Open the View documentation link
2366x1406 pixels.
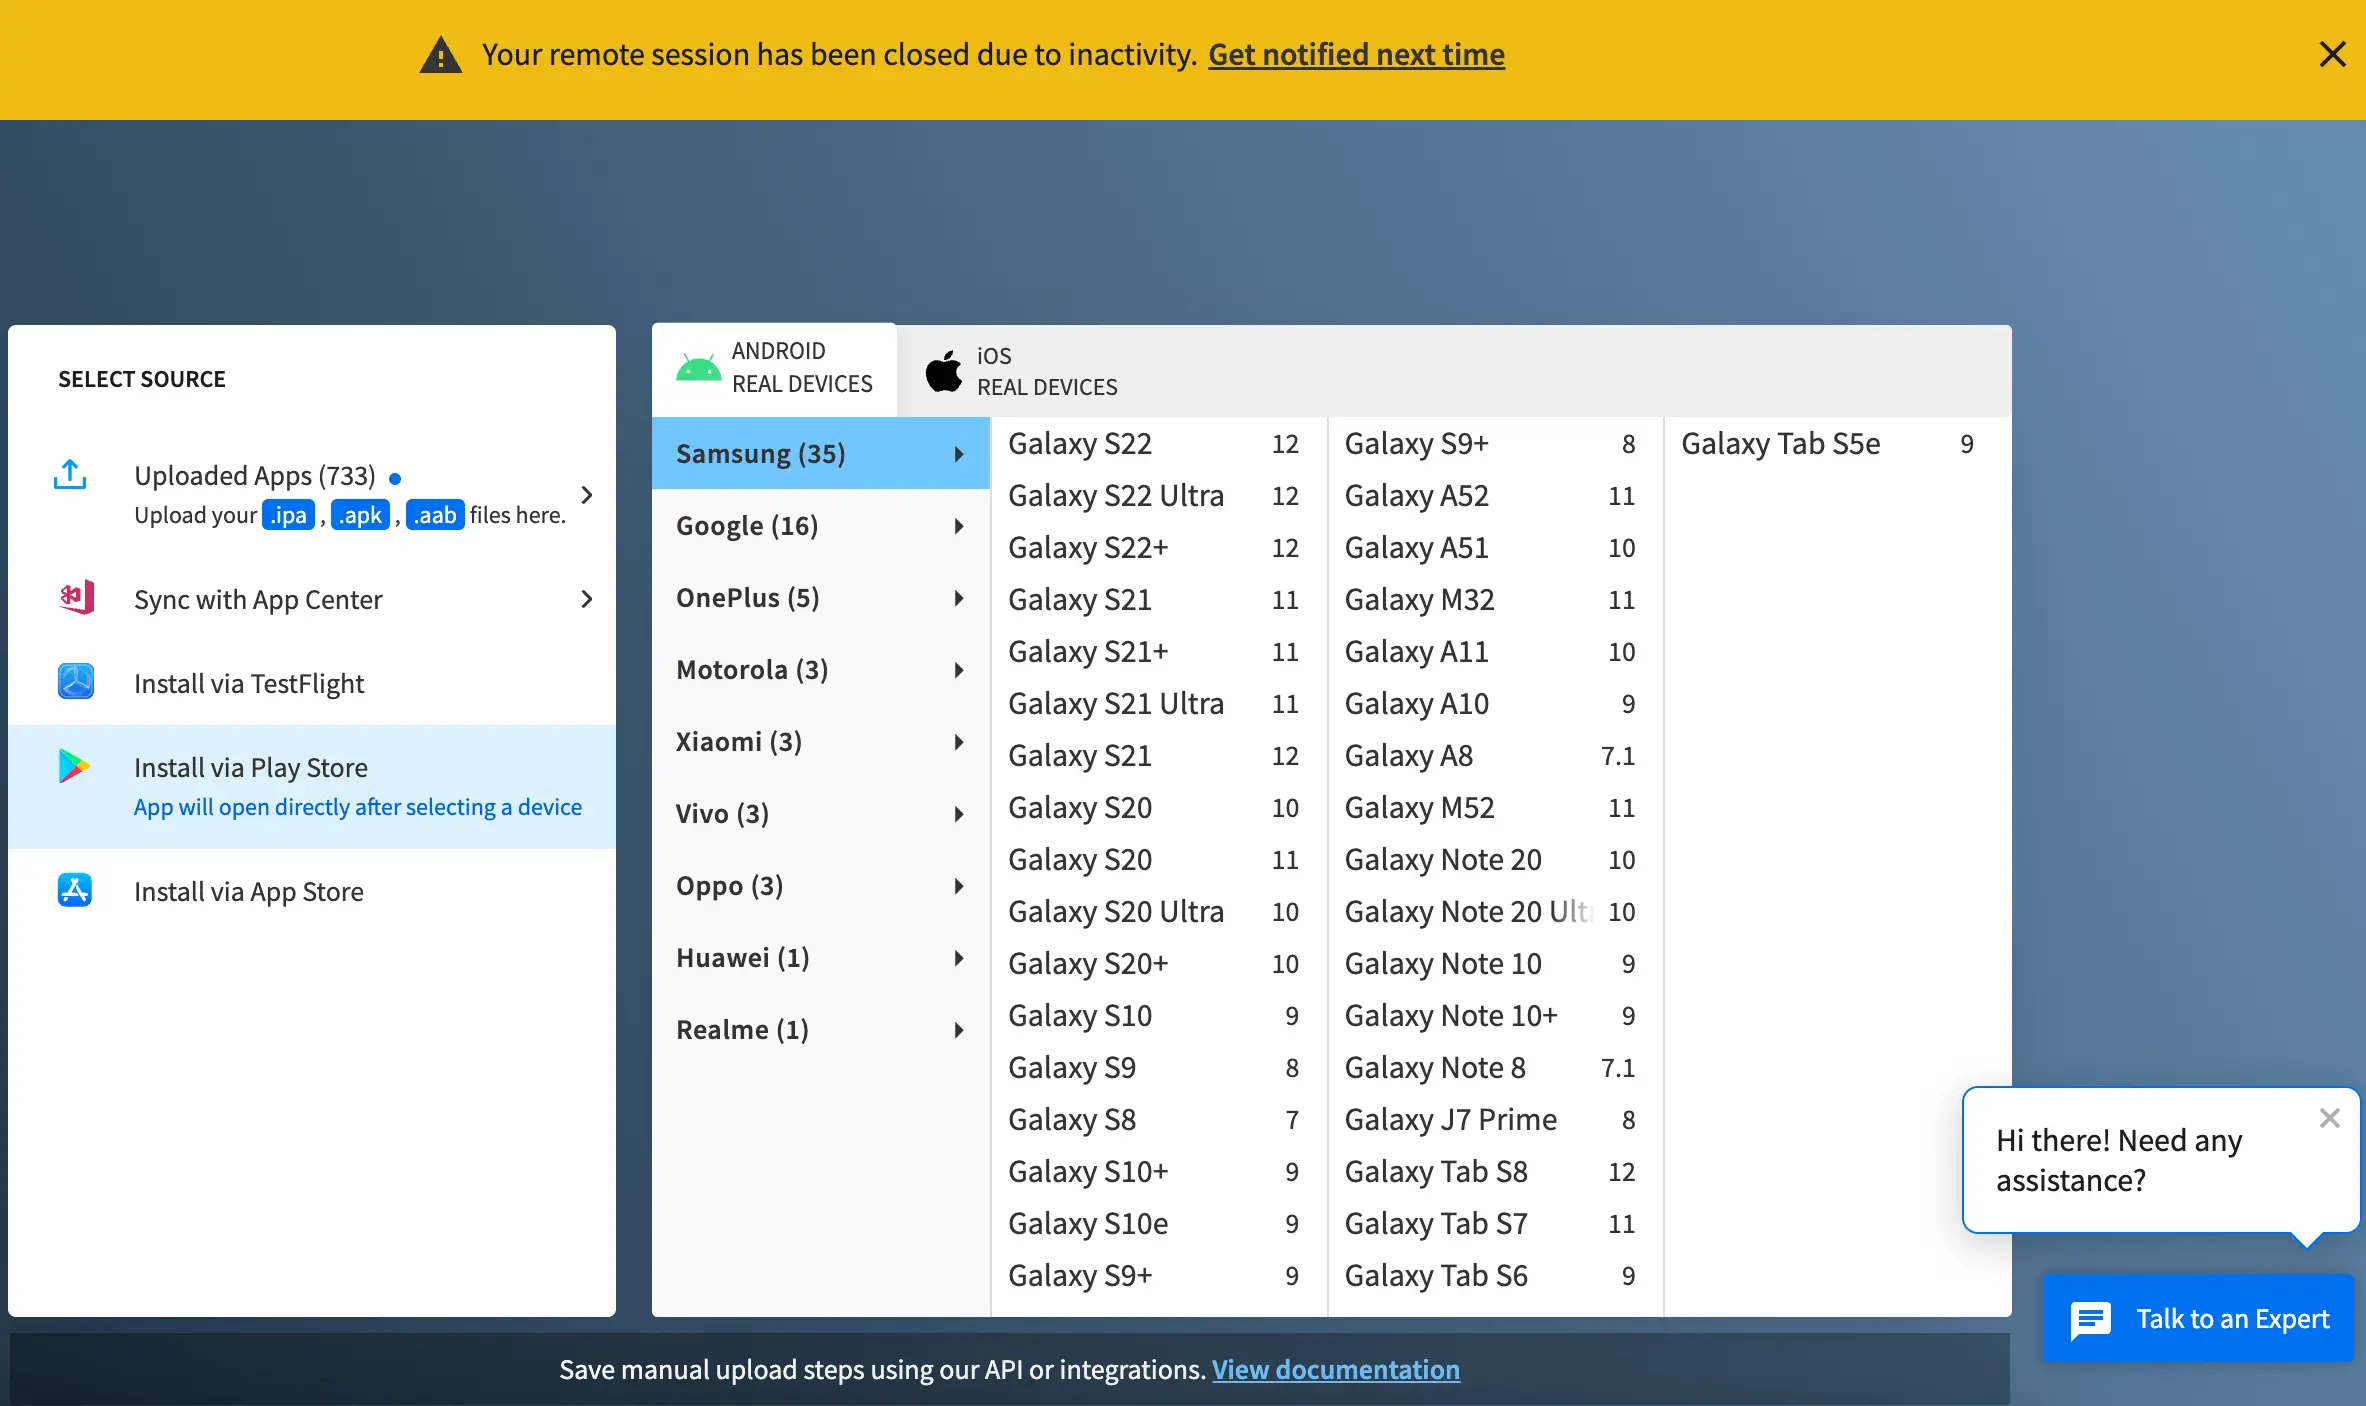pos(1335,1369)
